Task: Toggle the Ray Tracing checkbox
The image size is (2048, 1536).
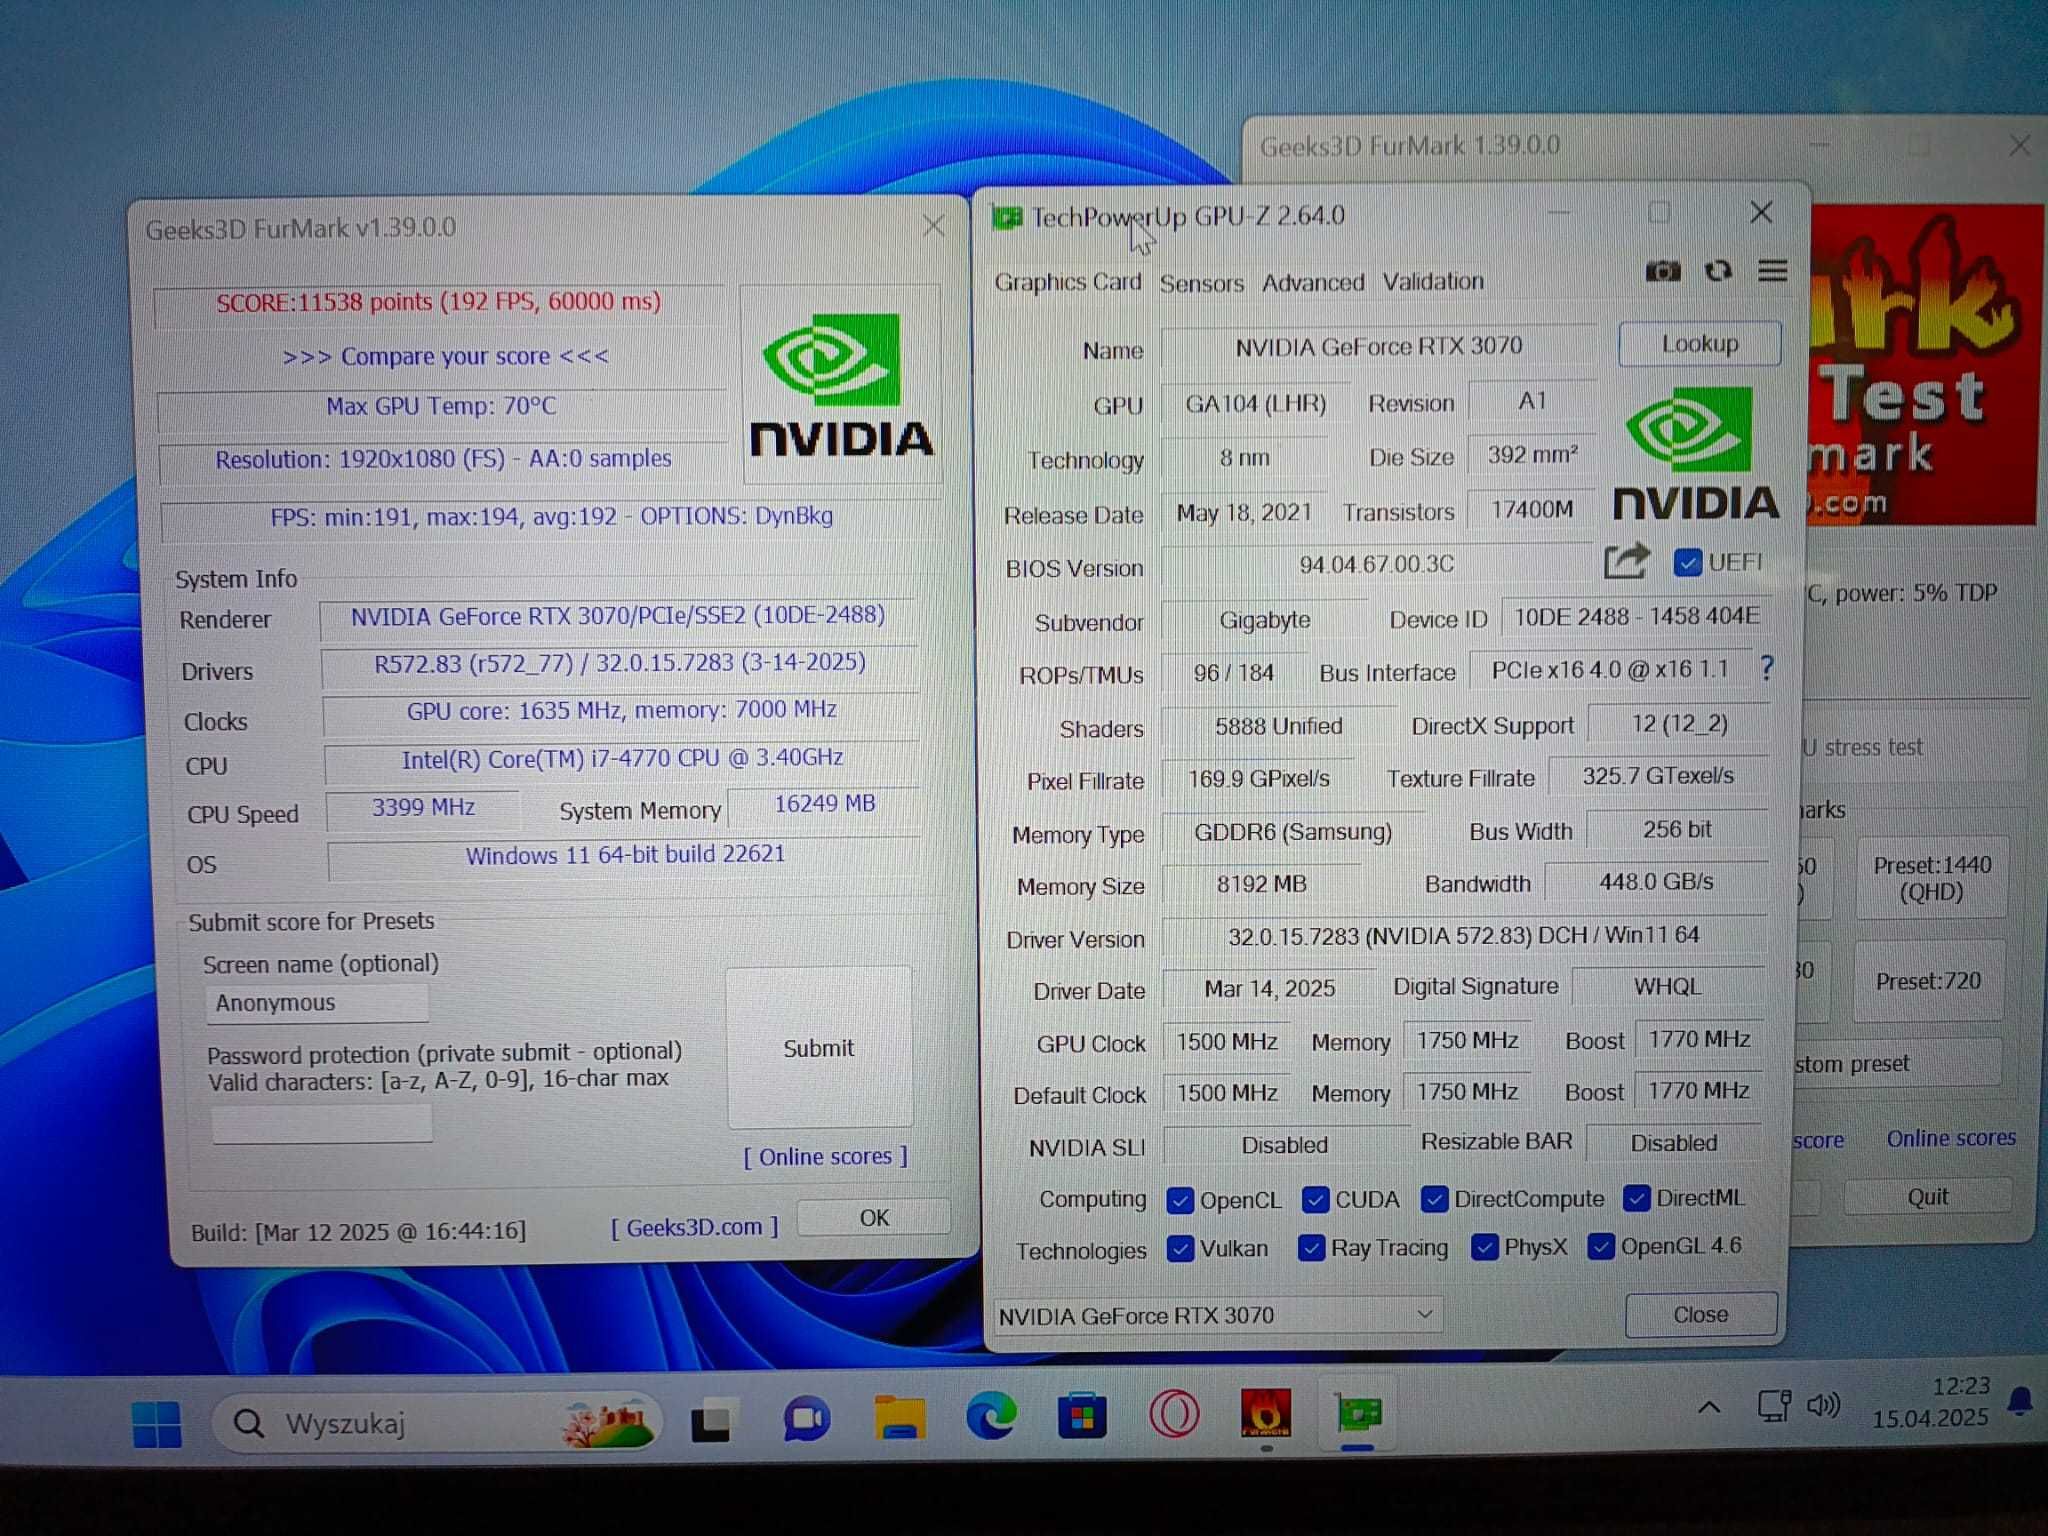Action: [x=1311, y=1248]
